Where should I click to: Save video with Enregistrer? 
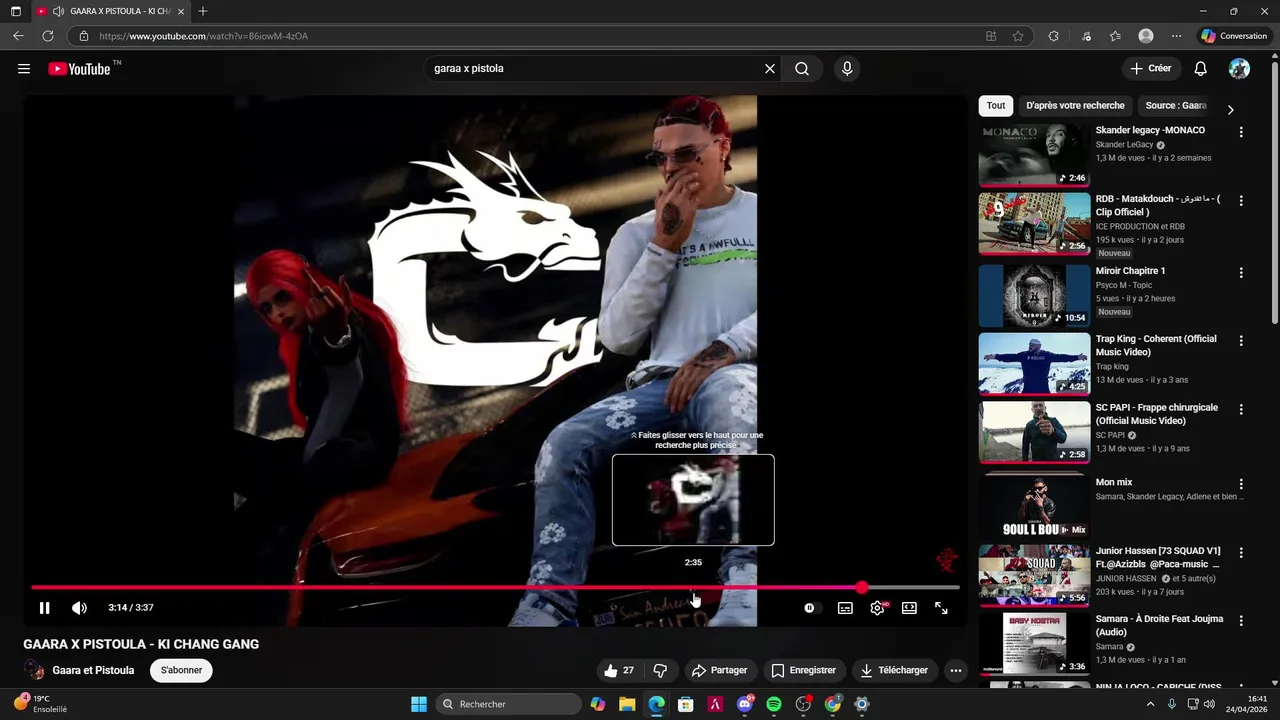point(804,670)
